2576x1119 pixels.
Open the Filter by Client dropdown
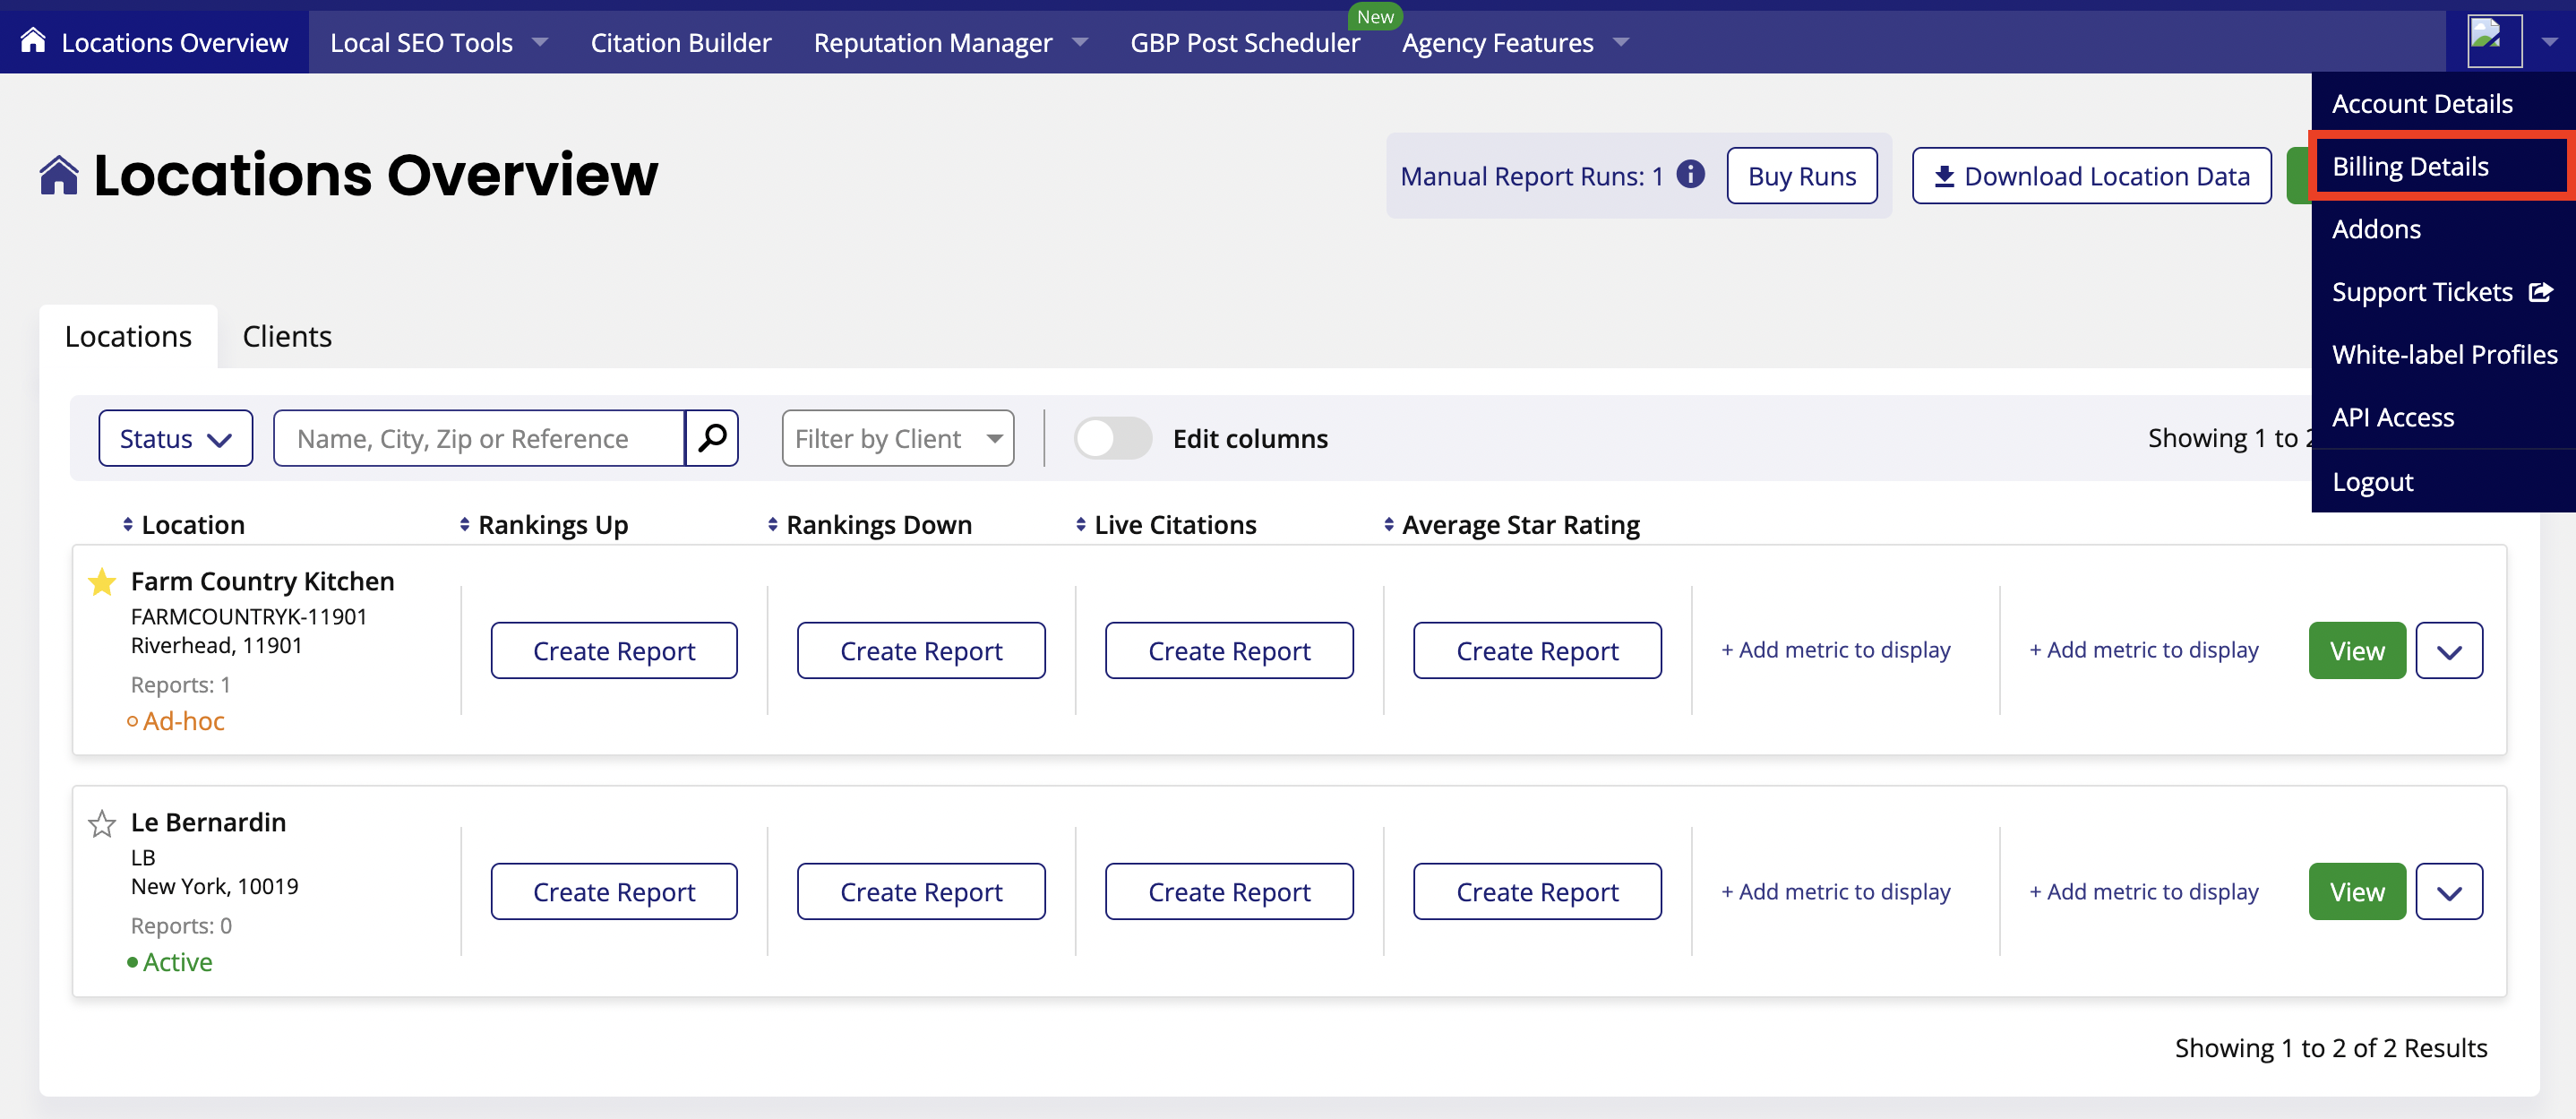897,438
